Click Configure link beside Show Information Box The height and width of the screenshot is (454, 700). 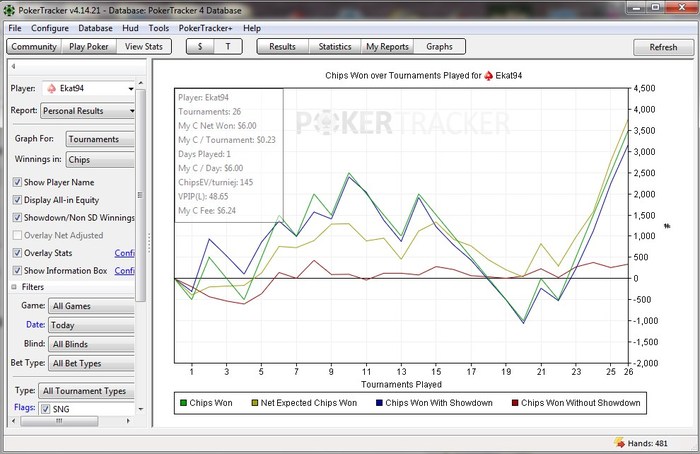124,271
